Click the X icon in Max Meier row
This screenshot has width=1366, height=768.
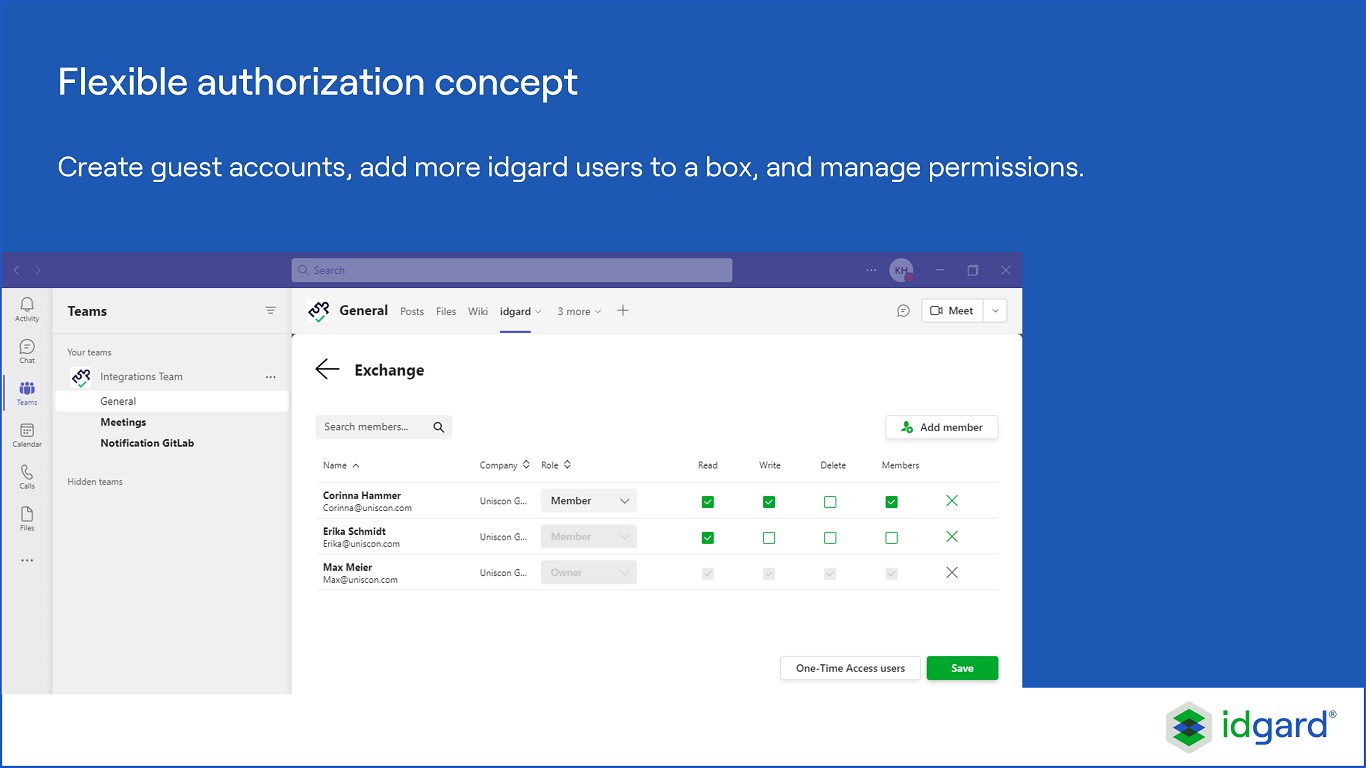pyautogui.click(x=952, y=573)
